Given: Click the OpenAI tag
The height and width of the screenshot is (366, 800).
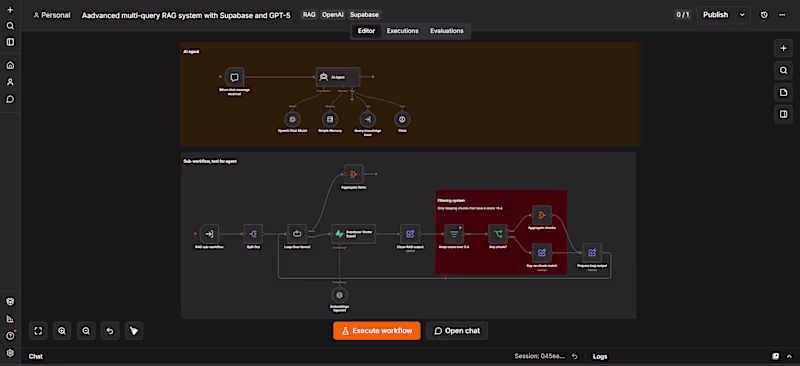Looking at the screenshot, I should coord(333,15).
